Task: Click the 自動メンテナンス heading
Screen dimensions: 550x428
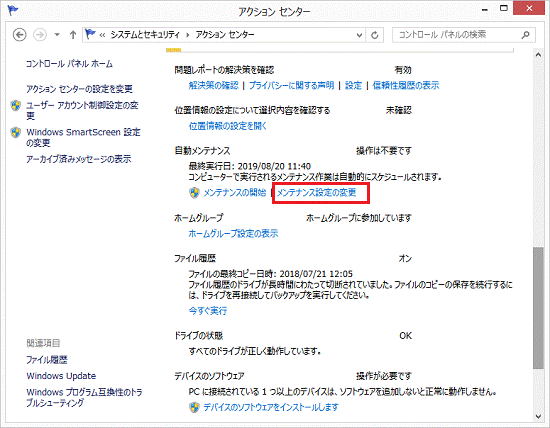Action: pyautogui.click(x=202, y=151)
